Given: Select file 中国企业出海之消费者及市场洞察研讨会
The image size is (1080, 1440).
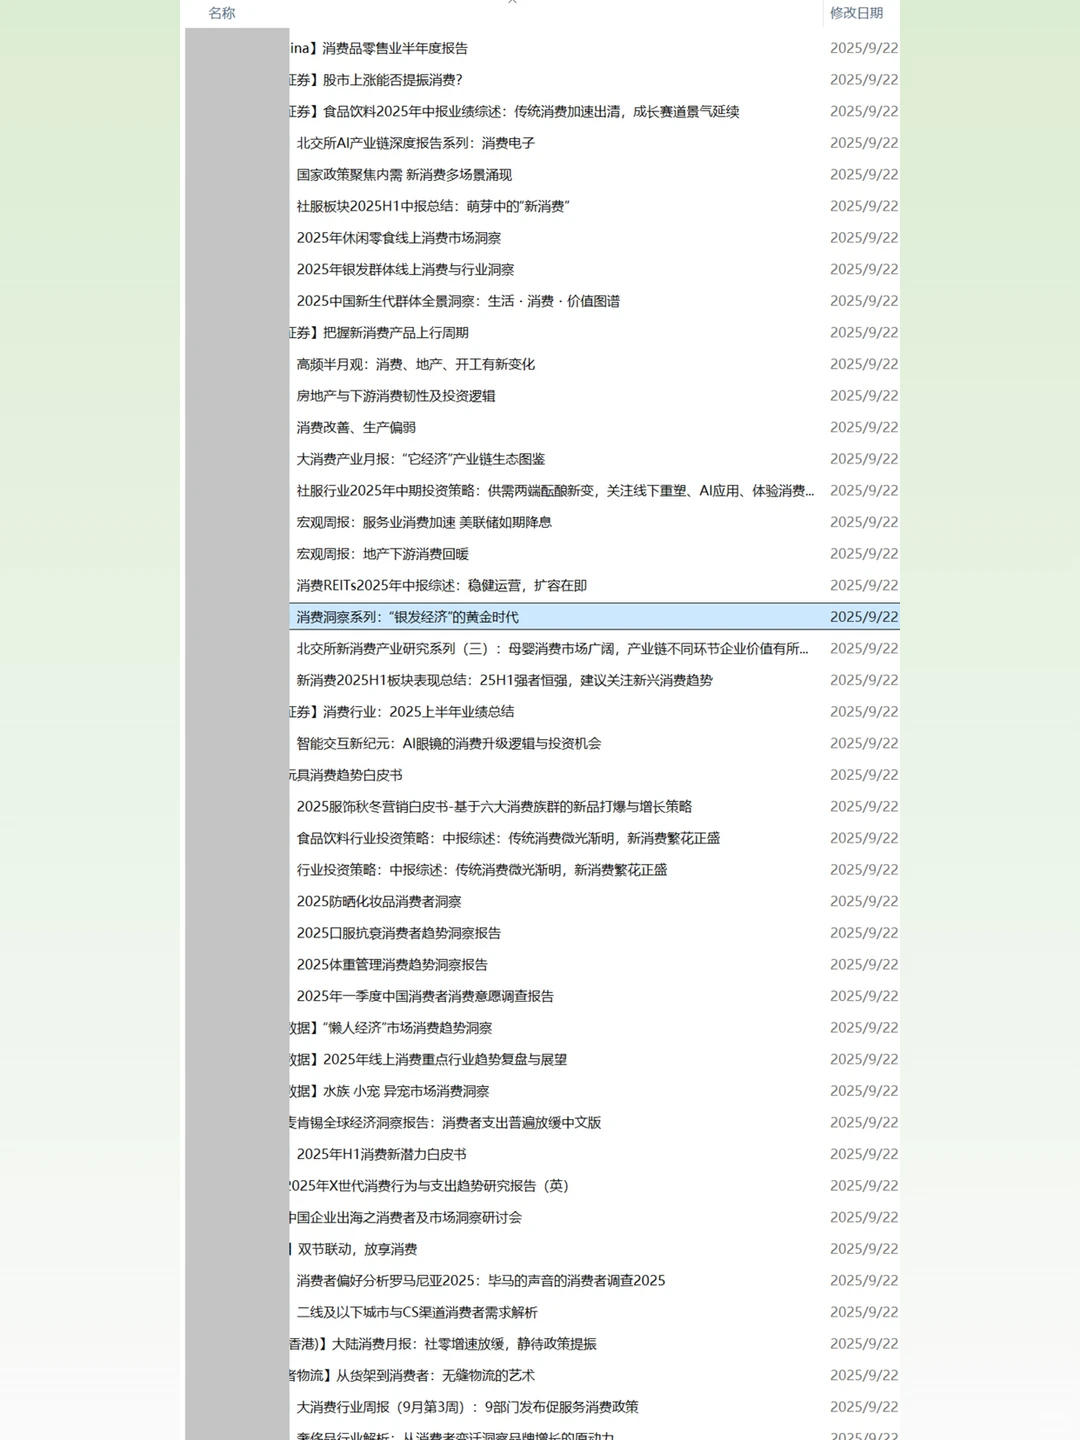Looking at the screenshot, I should click(406, 1218).
